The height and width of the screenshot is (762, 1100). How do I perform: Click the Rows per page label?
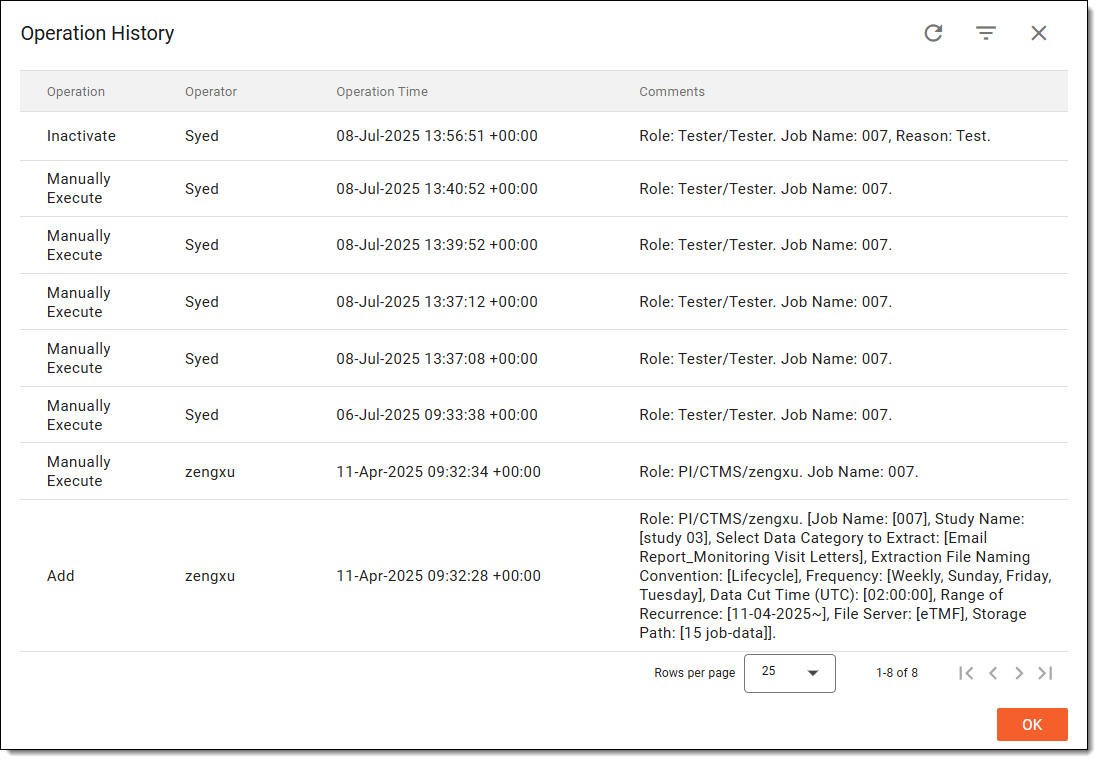695,673
